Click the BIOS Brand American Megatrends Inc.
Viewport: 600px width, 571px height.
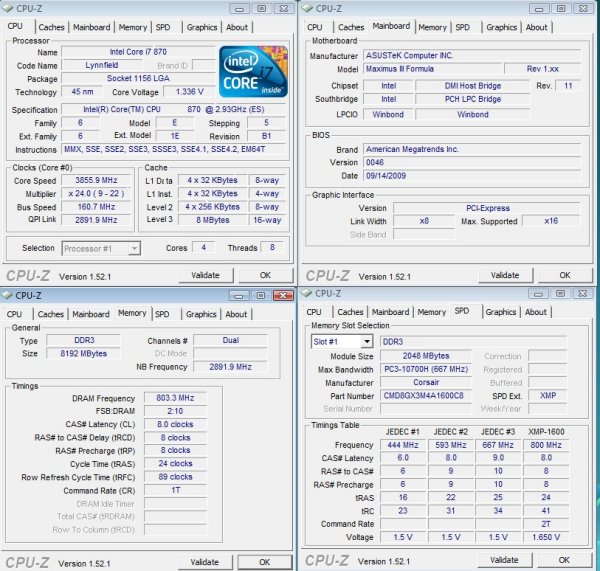pyautogui.click(x=472, y=149)
